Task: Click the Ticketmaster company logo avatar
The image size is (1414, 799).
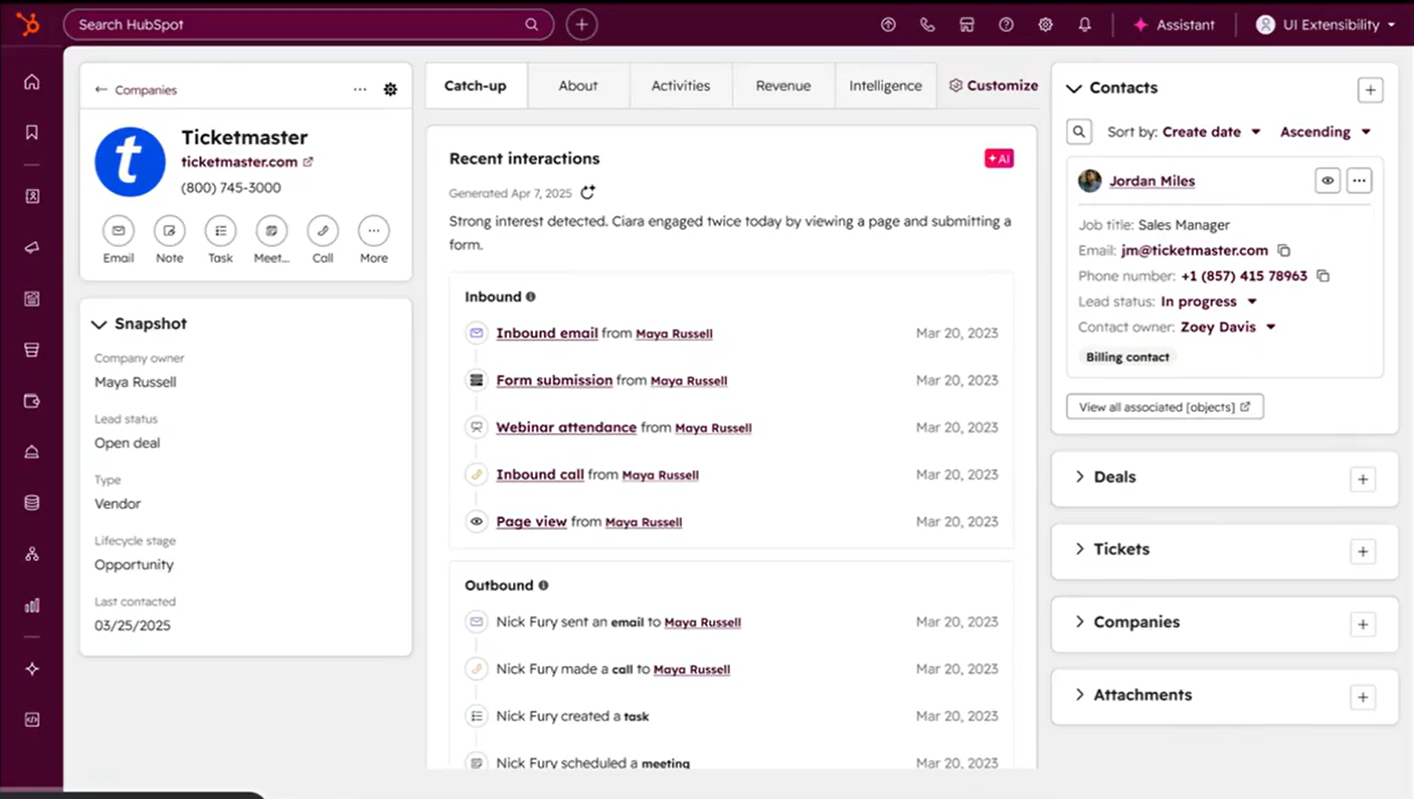Action: point(130,162)
